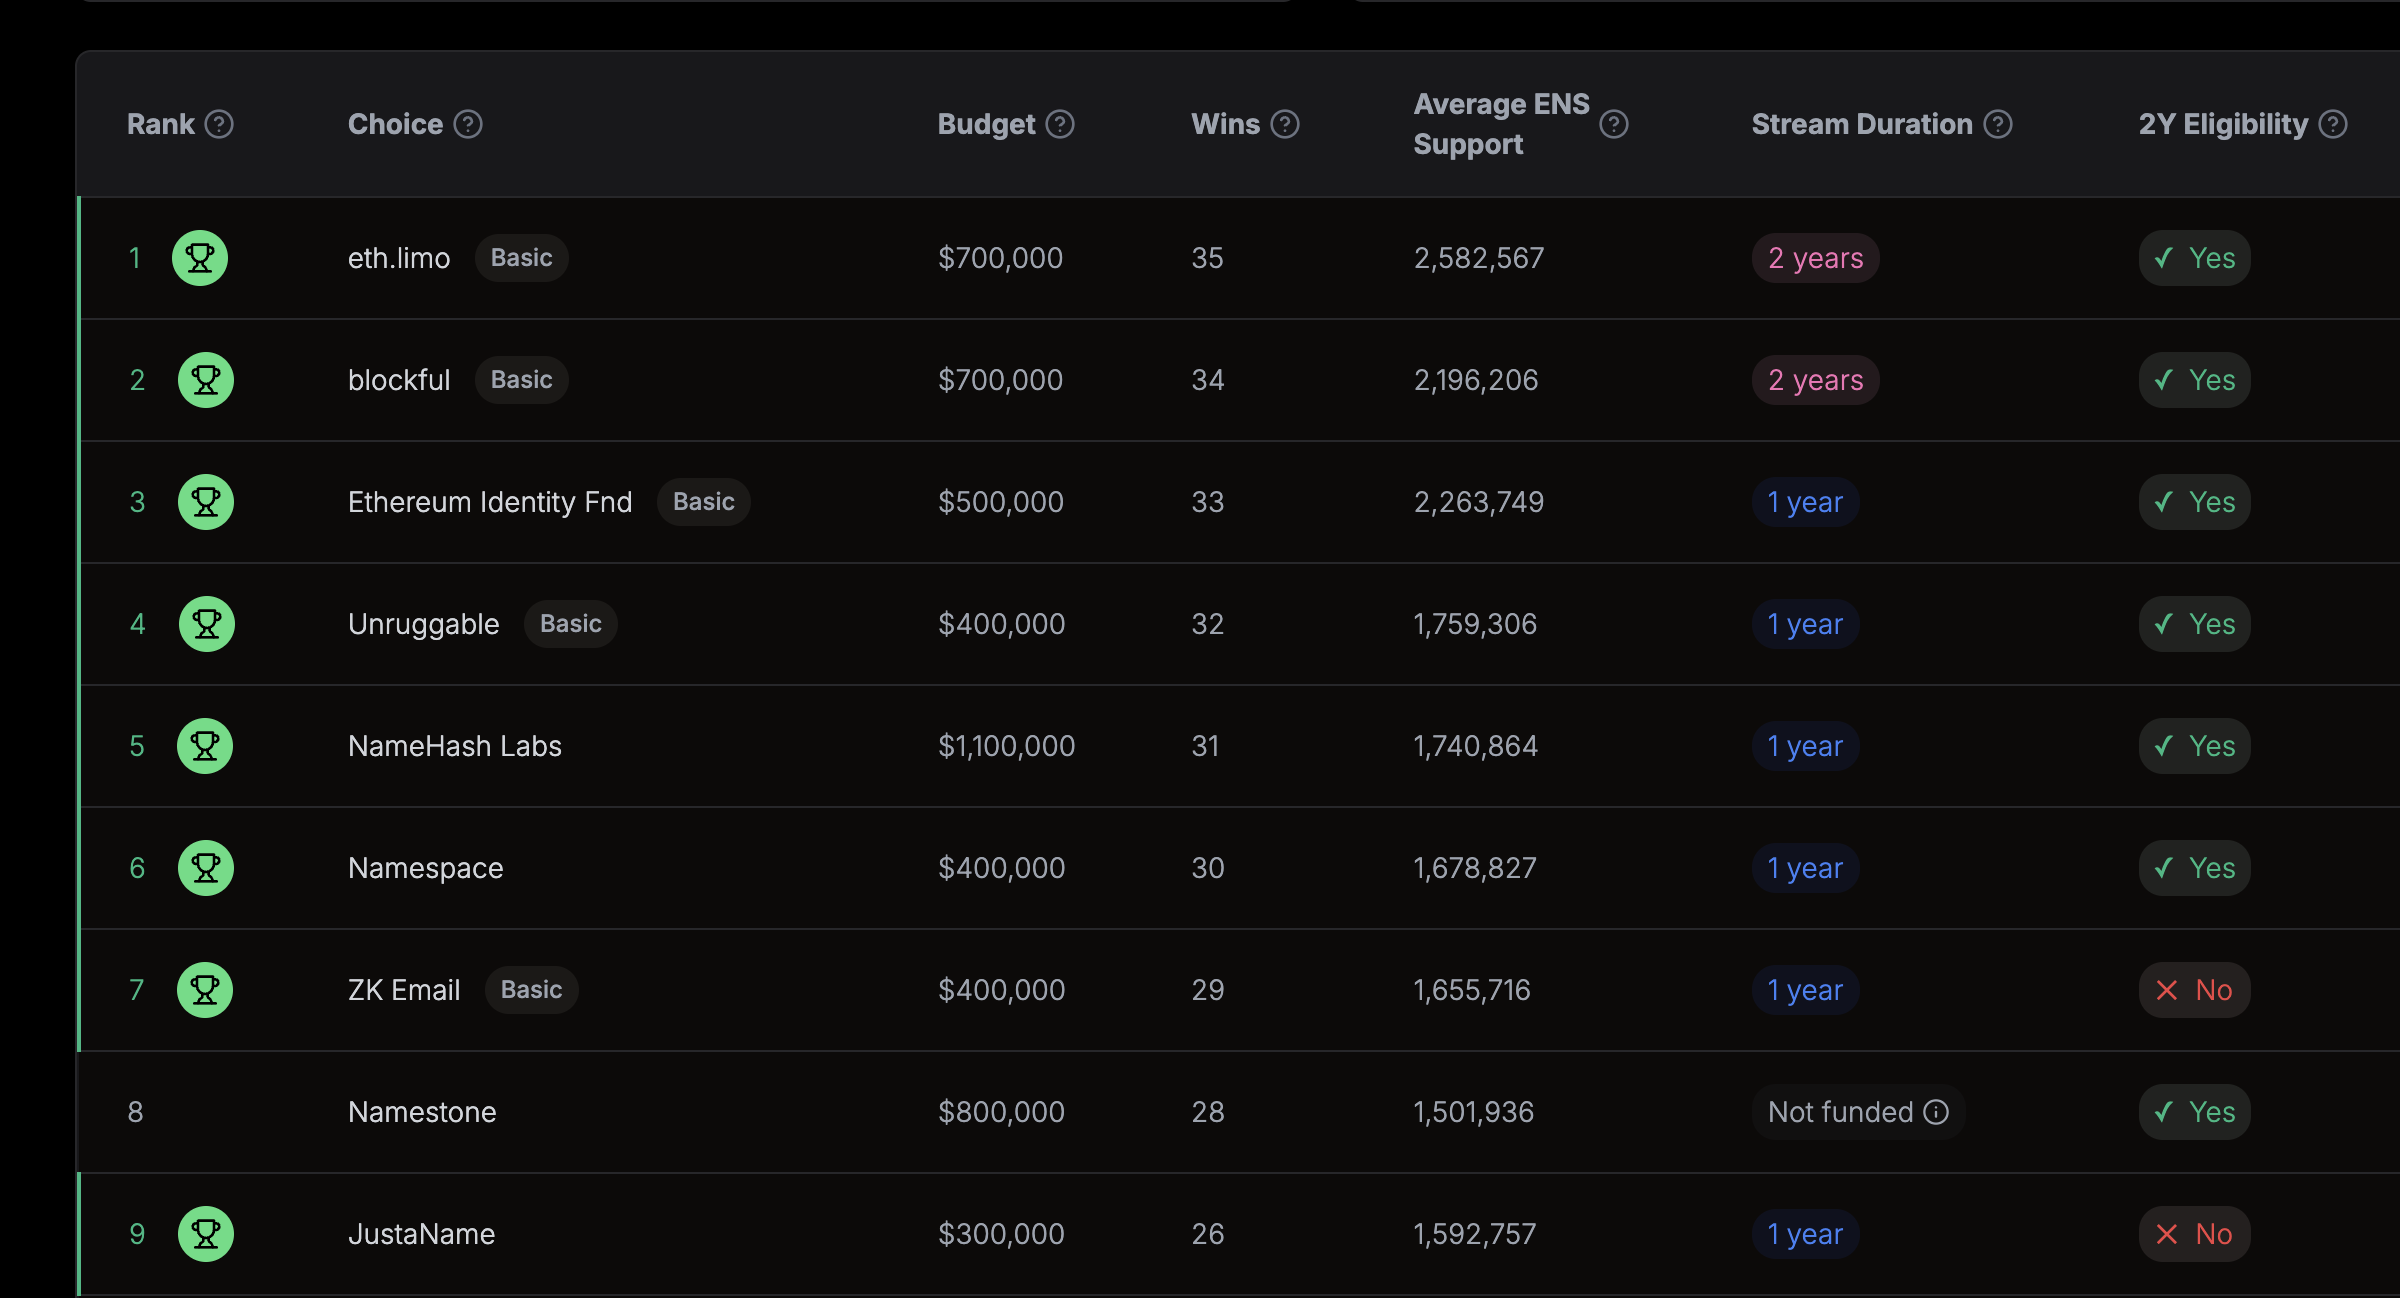Viewport: 2400px width, 1298px height.
Task: Select the eth.limo choice name
Action: click(x=399, y=258)
